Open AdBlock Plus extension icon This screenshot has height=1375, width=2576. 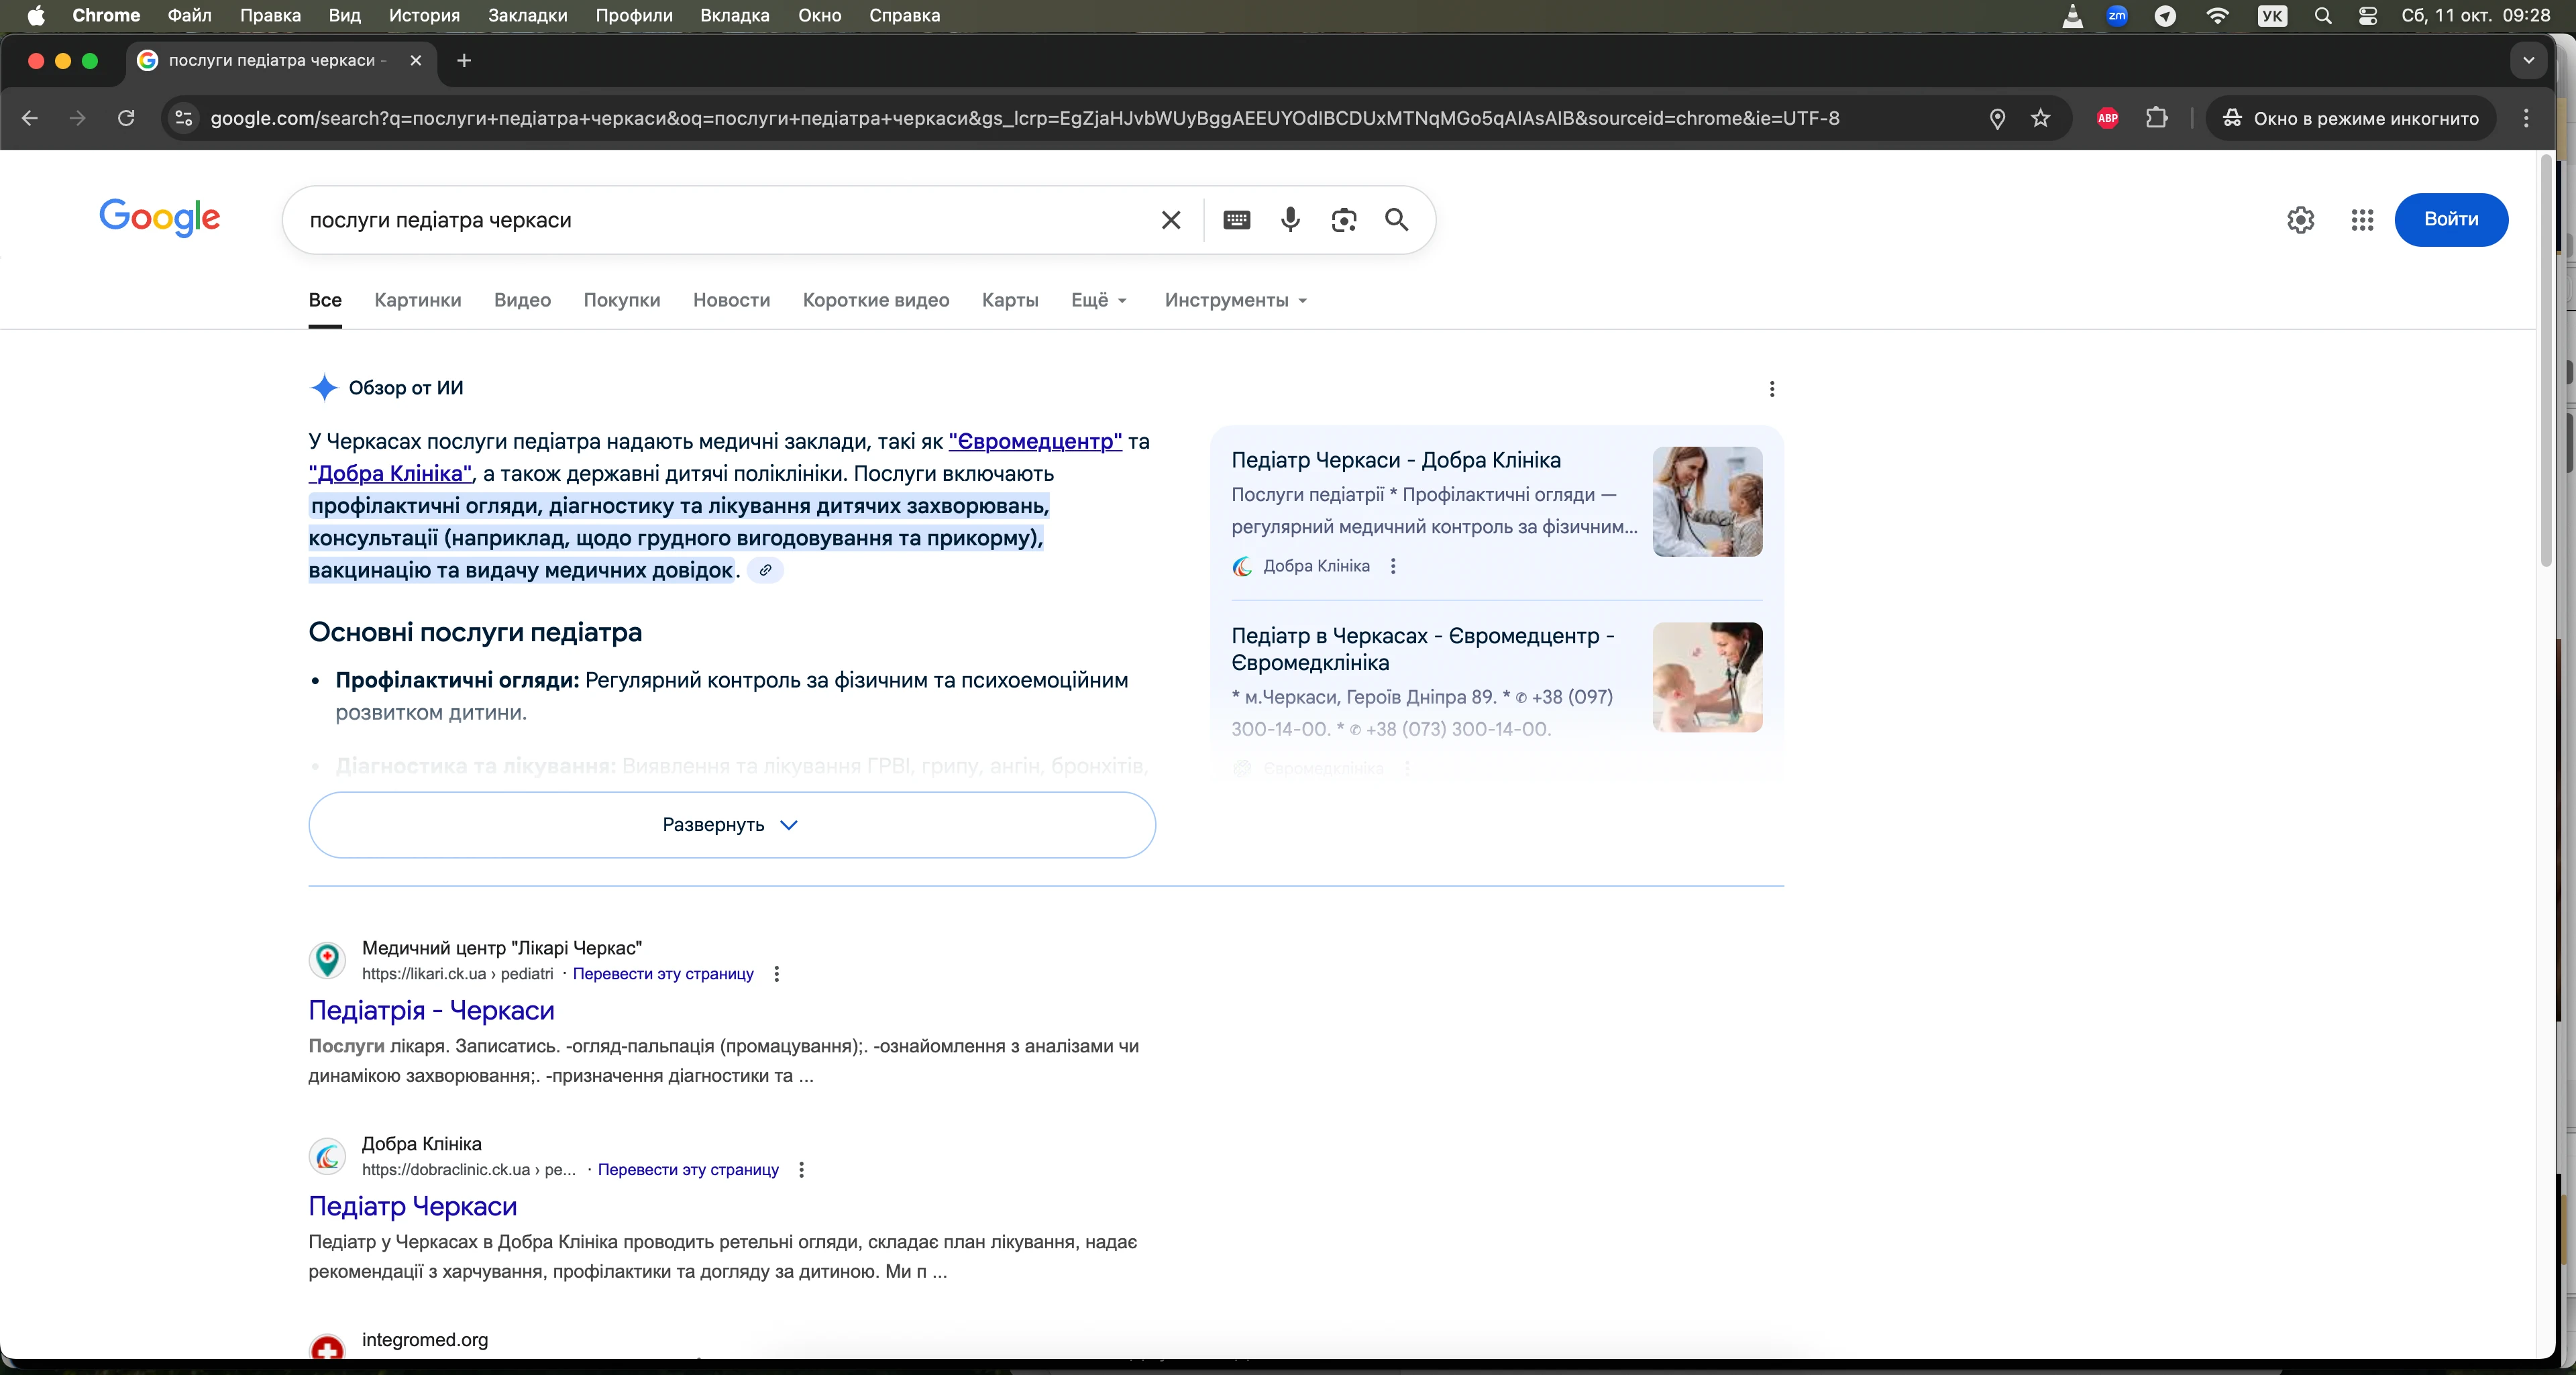(2108, 118)
